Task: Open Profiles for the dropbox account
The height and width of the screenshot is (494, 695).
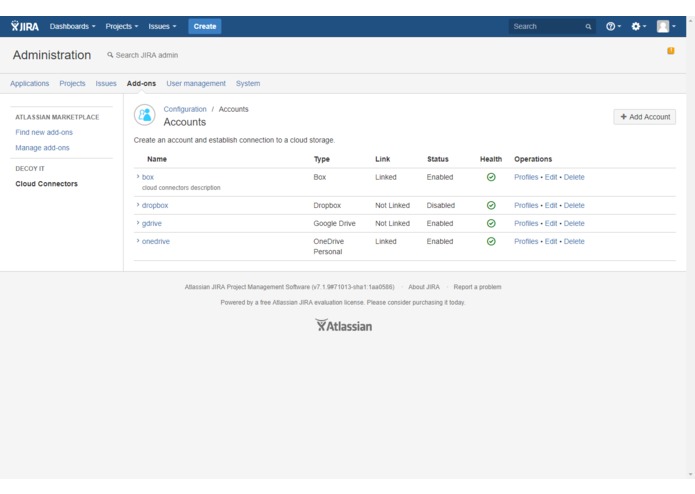Action: pos(526,206)
